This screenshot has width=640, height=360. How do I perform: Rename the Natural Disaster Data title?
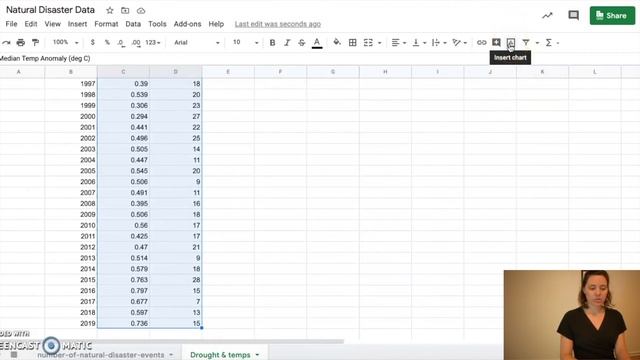pos(50,10)
